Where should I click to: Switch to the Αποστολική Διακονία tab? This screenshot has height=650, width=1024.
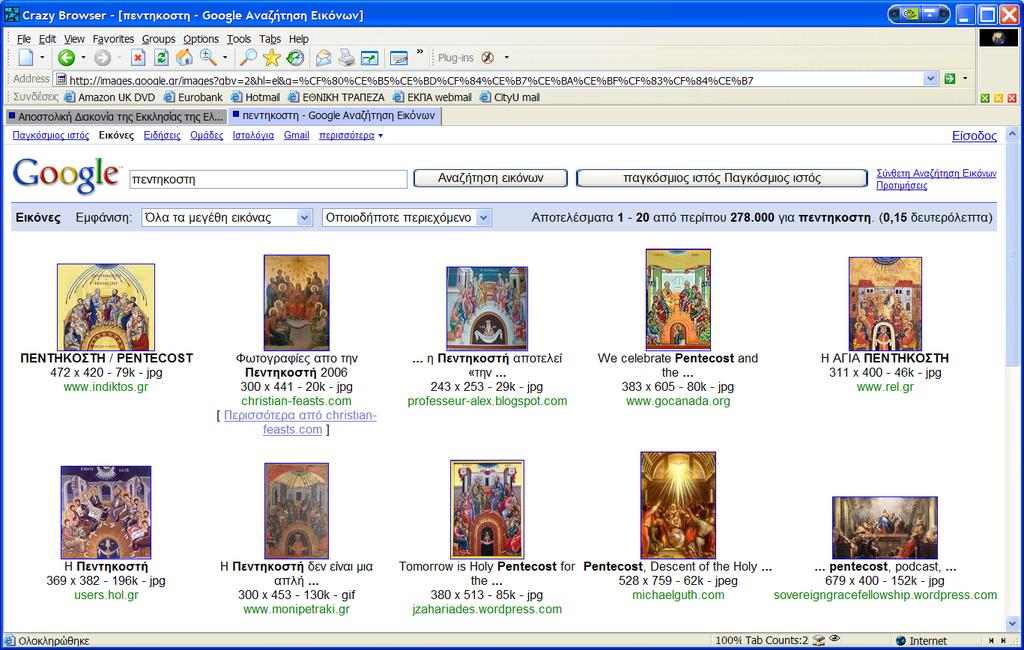tap(116, 116)
